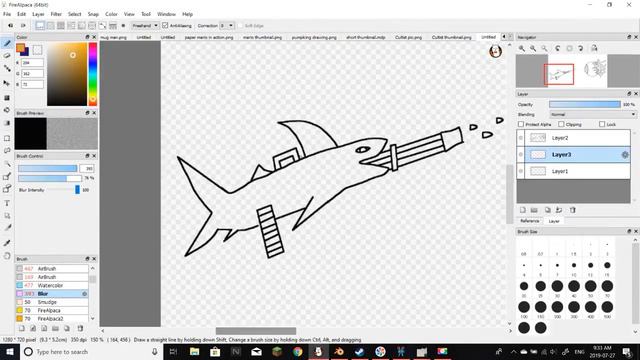Enable the layer Lock checkbox
Viewport: 640px width, 360px height.
coord(602,124)
